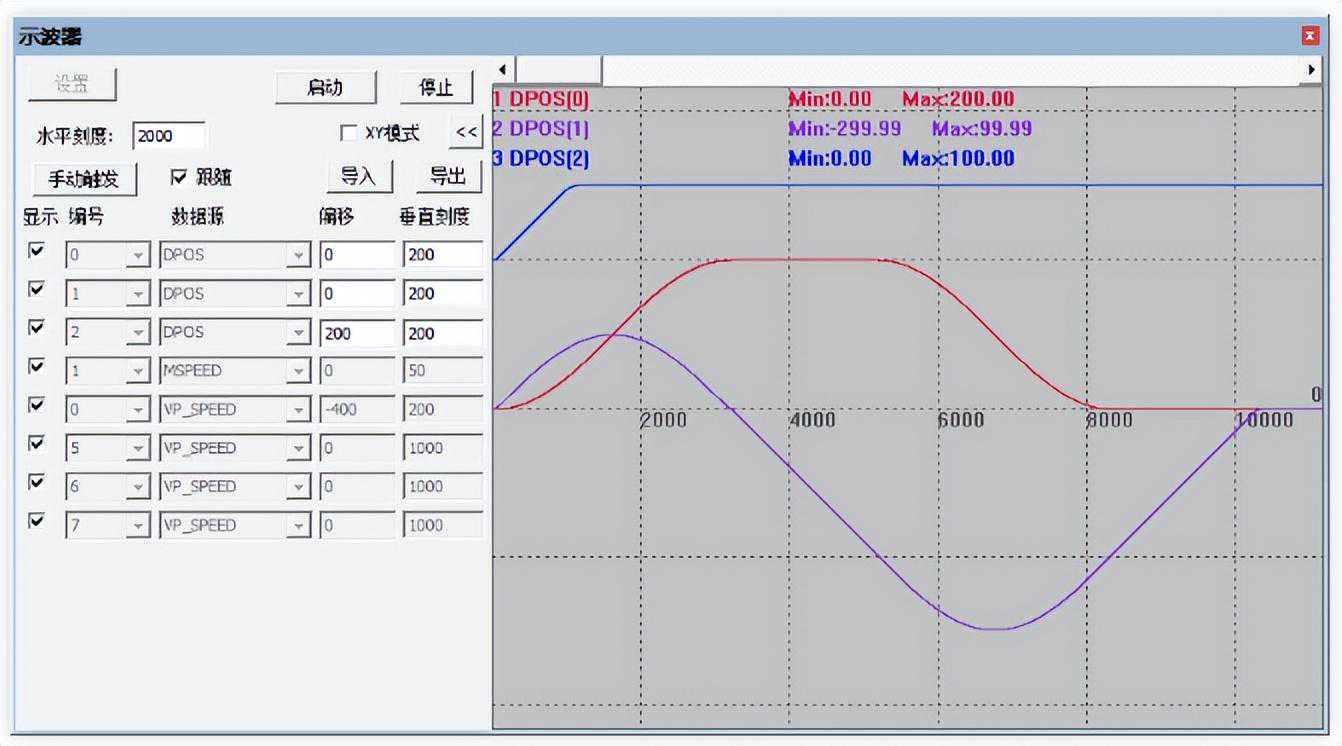Expand the first DPOS data source dropdown

pyautogui.click(x=298, y=256)
